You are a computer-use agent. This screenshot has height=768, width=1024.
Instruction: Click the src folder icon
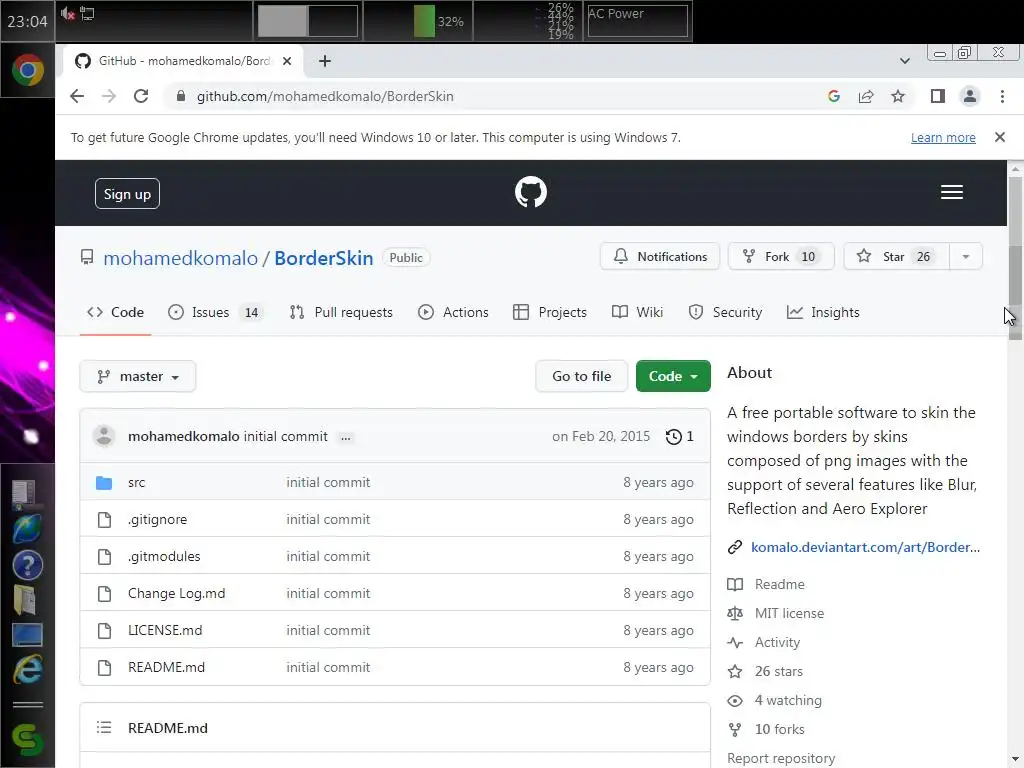pyautogui.click(x=104, y=483)
